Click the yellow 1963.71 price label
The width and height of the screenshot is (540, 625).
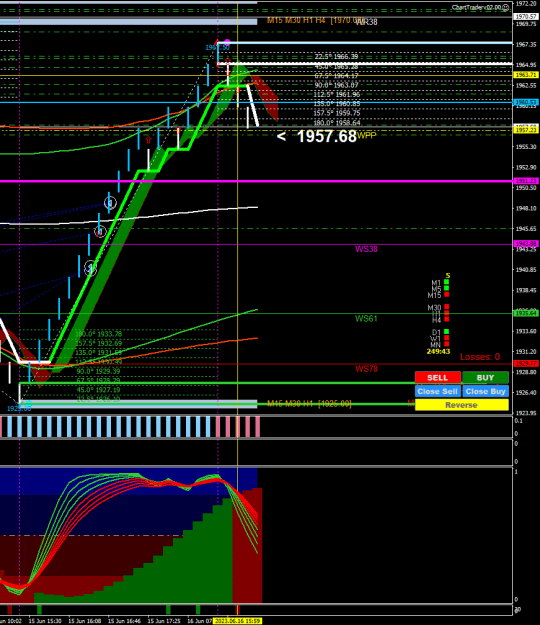(526, 75)
